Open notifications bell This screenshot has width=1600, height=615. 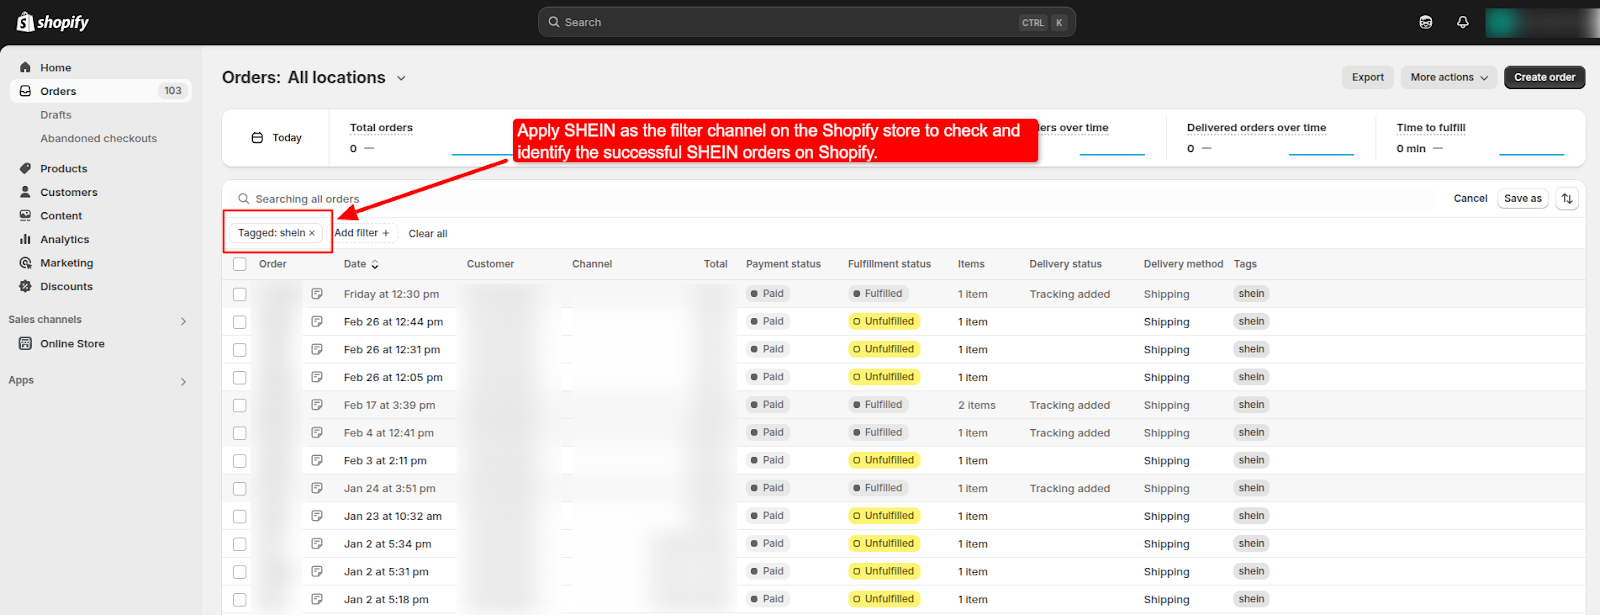coord(1463,22)
